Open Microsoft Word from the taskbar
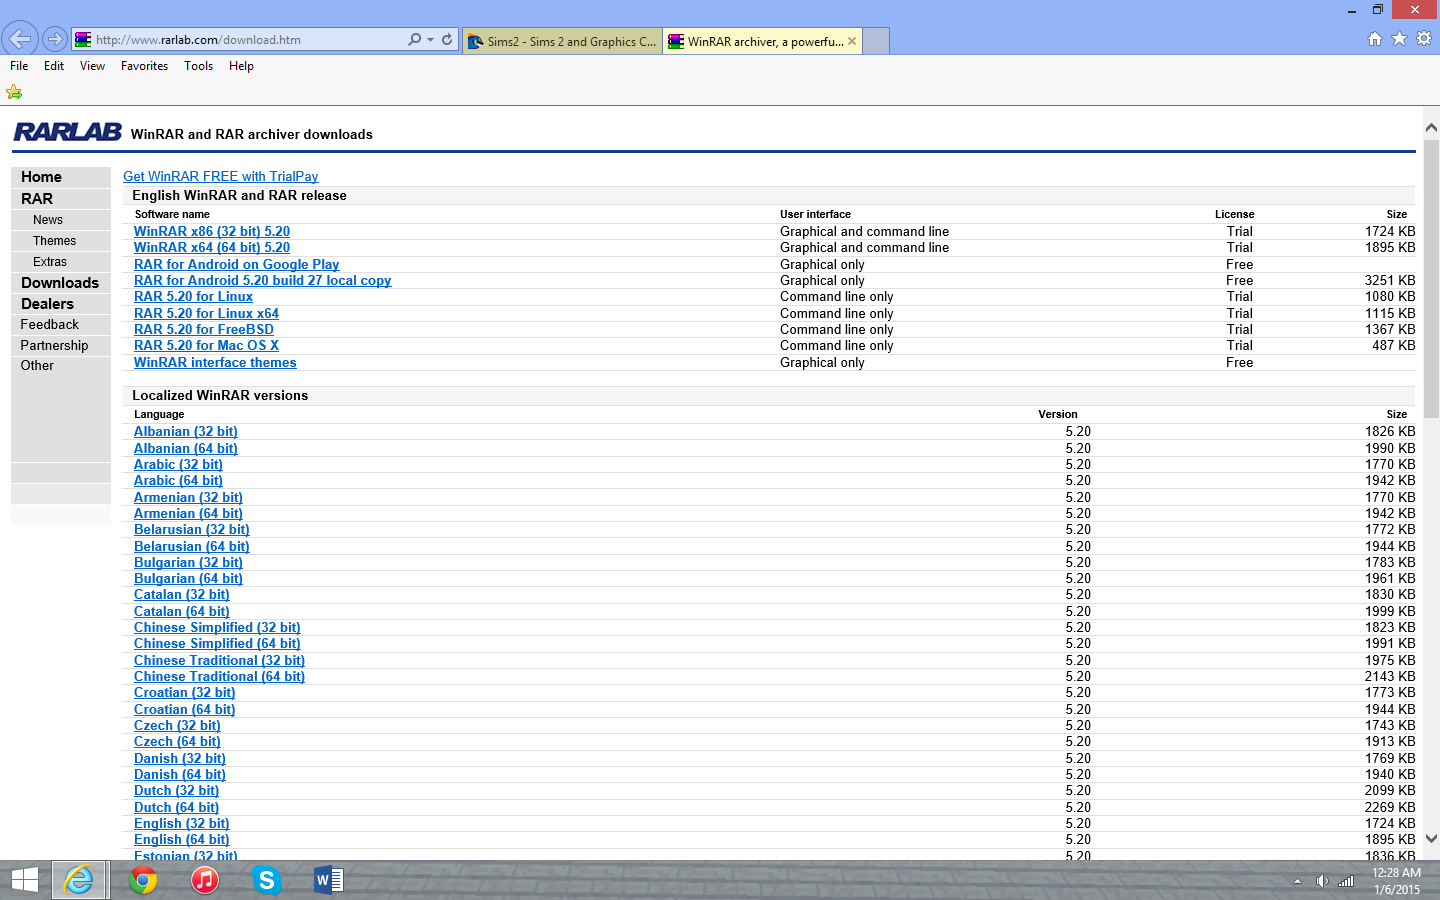Screen dimensions: 1440x900 click(x=328, y=880)
